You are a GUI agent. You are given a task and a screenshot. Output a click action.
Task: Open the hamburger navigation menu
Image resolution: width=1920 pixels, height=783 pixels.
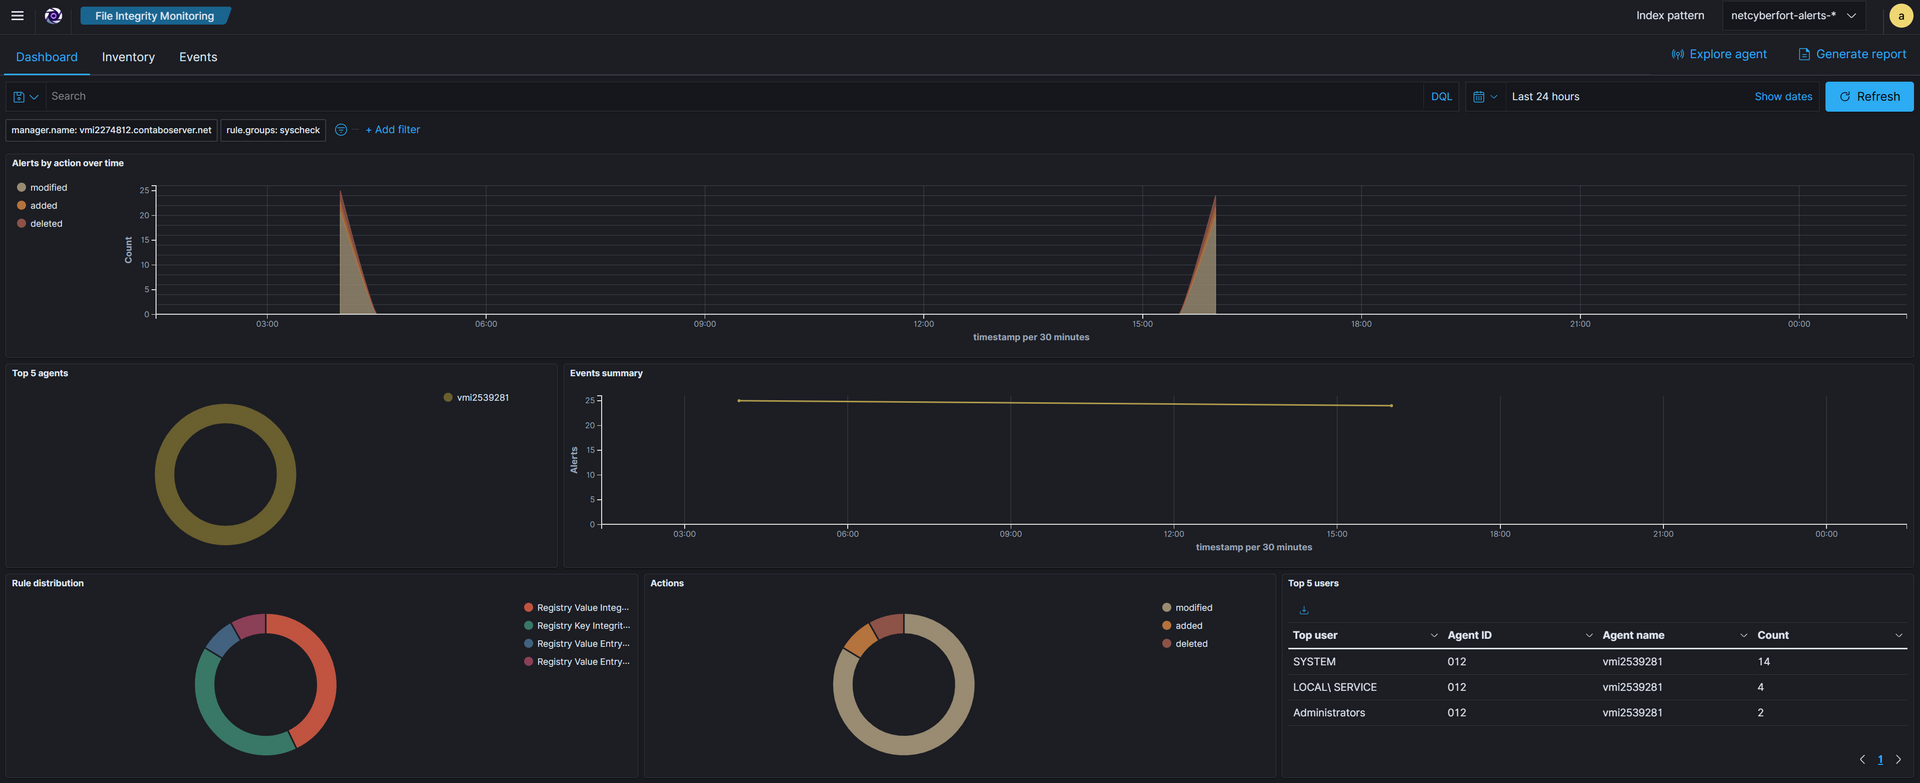17,16
